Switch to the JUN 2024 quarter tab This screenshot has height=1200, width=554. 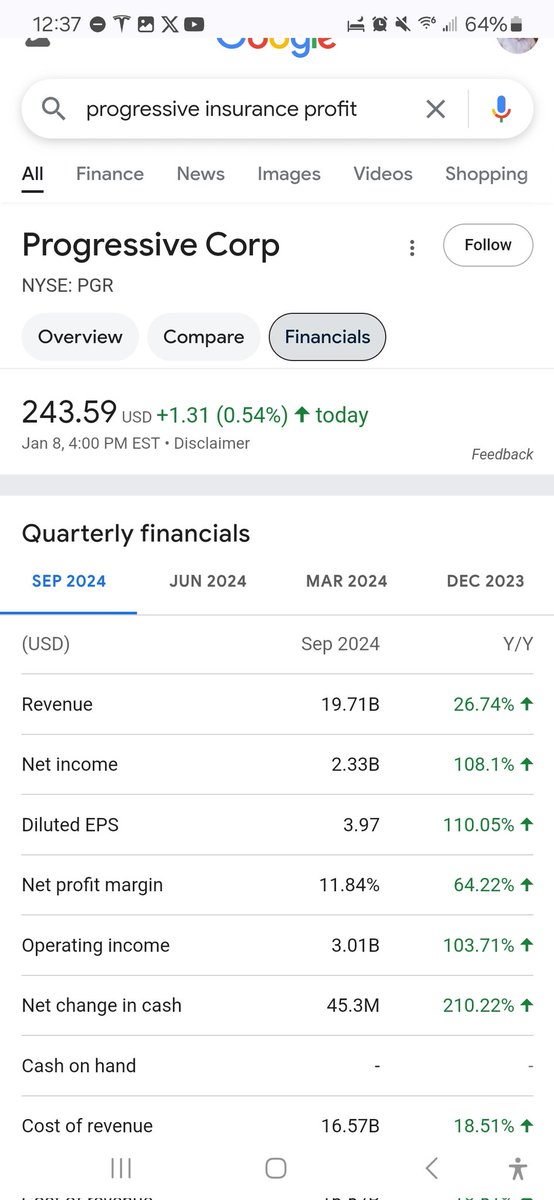click(x=208, y=581)
